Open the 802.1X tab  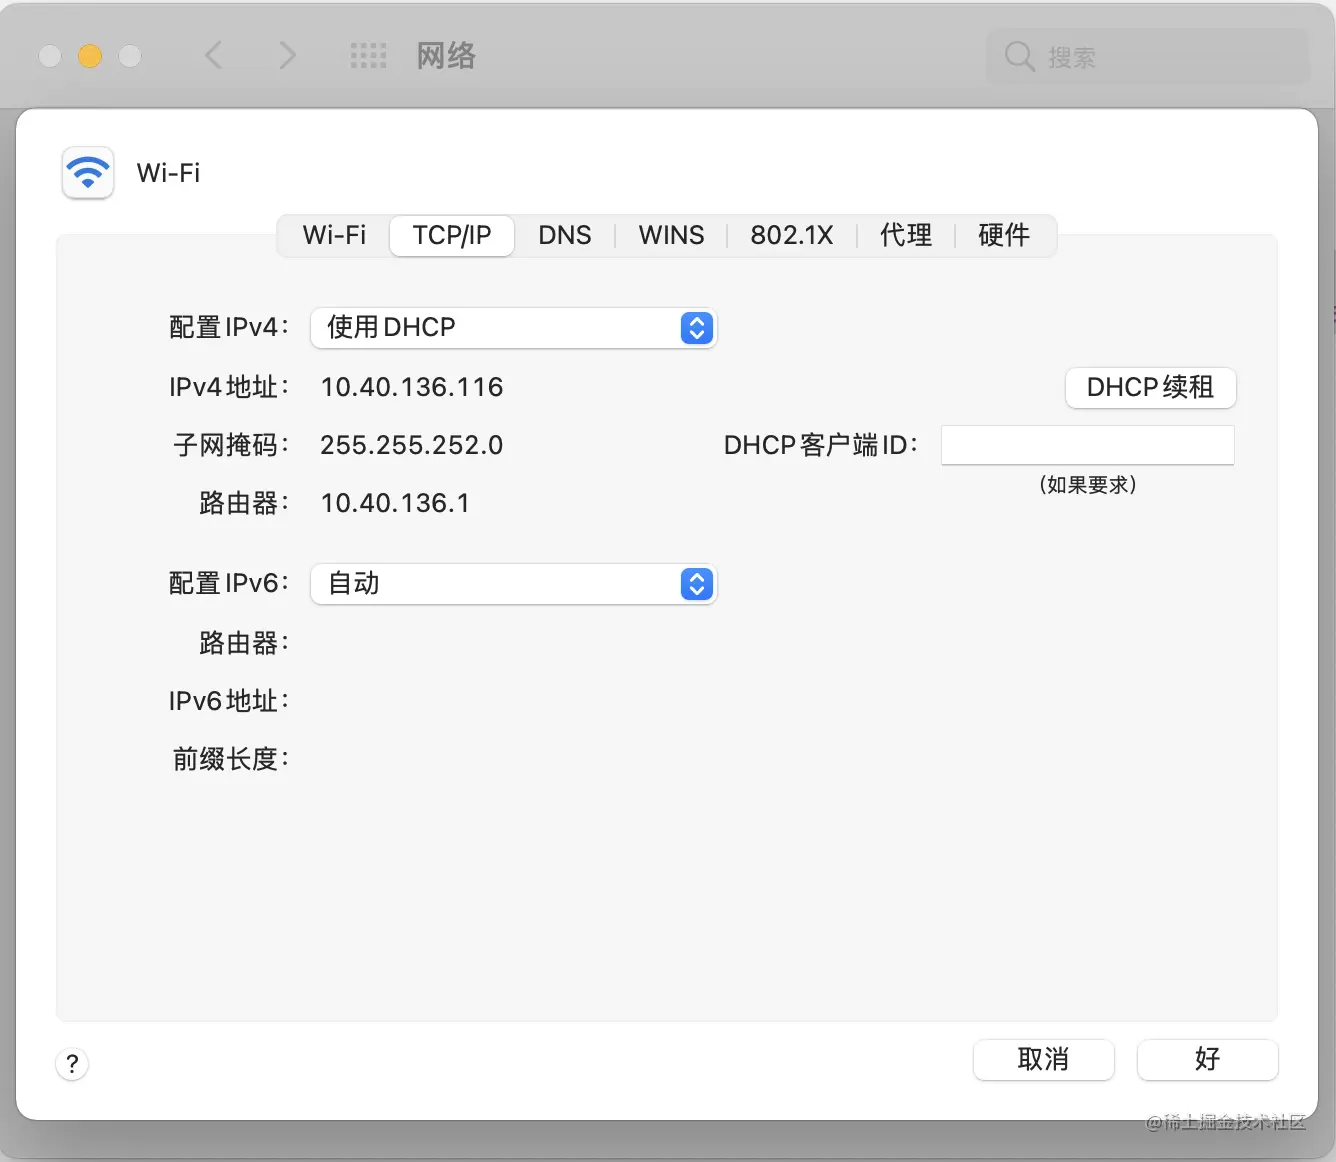coord(792,236)
